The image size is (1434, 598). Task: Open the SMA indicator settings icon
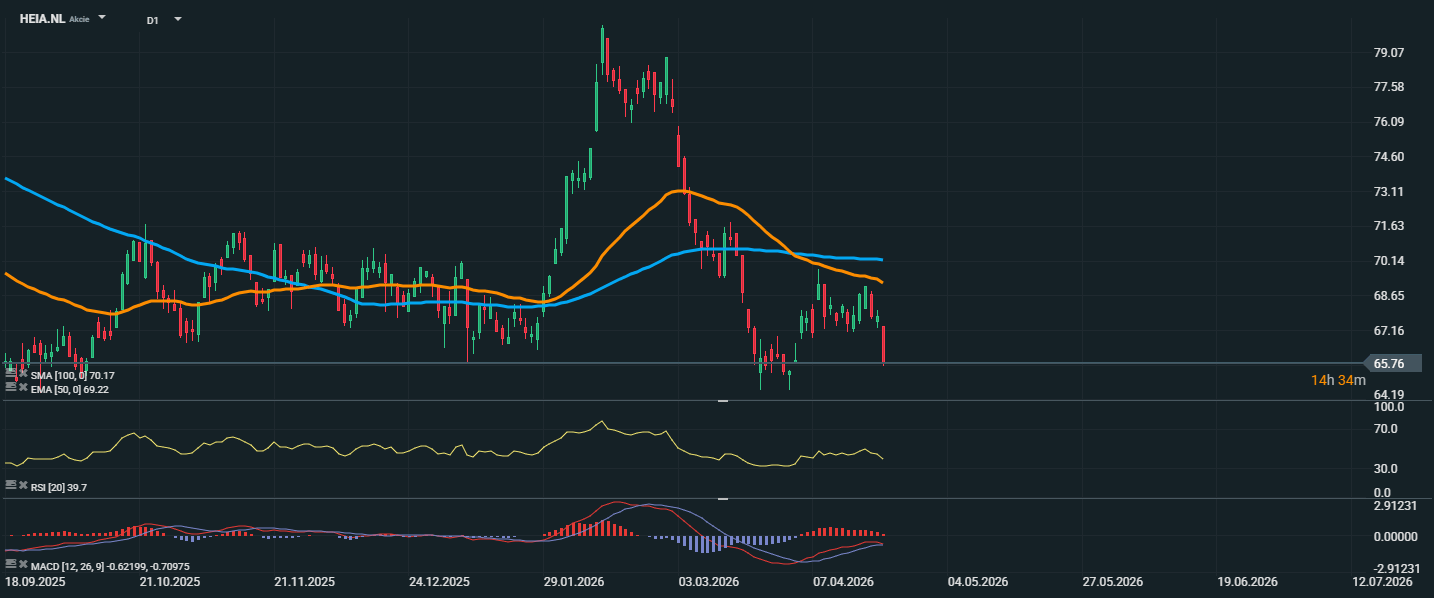[x=10, y=374]
